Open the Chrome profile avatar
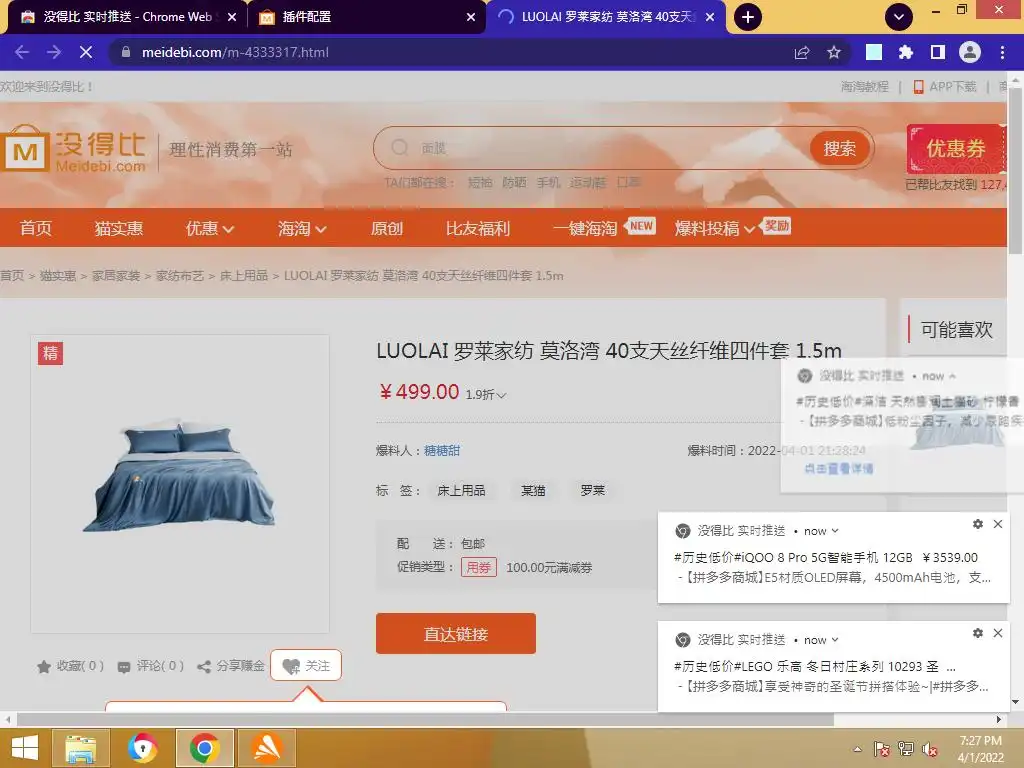The image size is (1024, 768). click(970, 52)
